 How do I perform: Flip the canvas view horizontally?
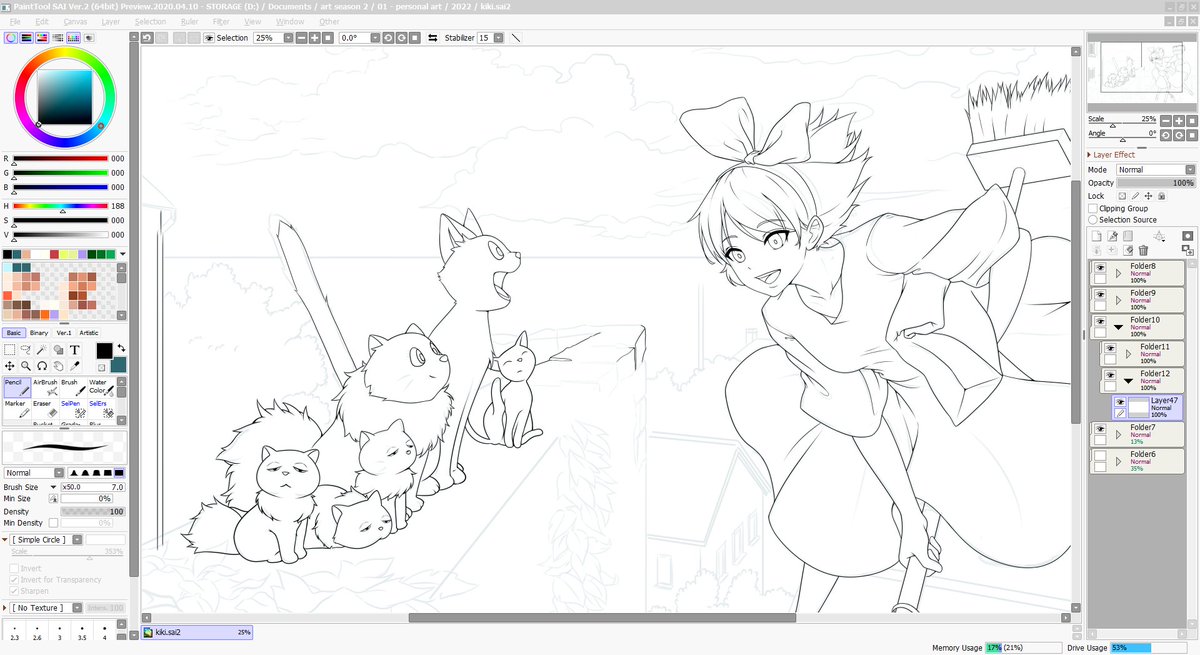(x=433, y=37)
